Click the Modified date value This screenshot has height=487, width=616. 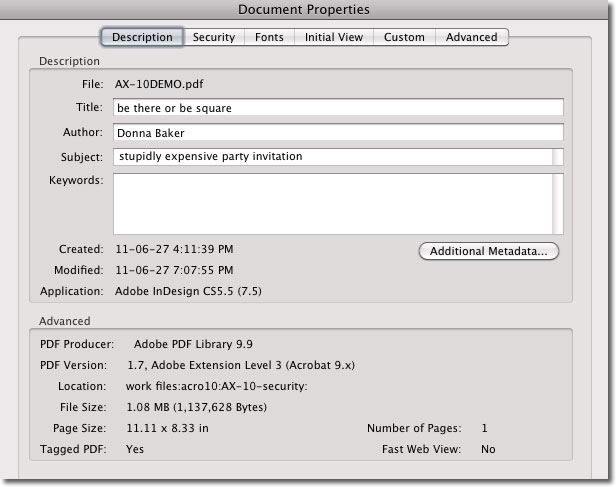[x=175, y=270]
